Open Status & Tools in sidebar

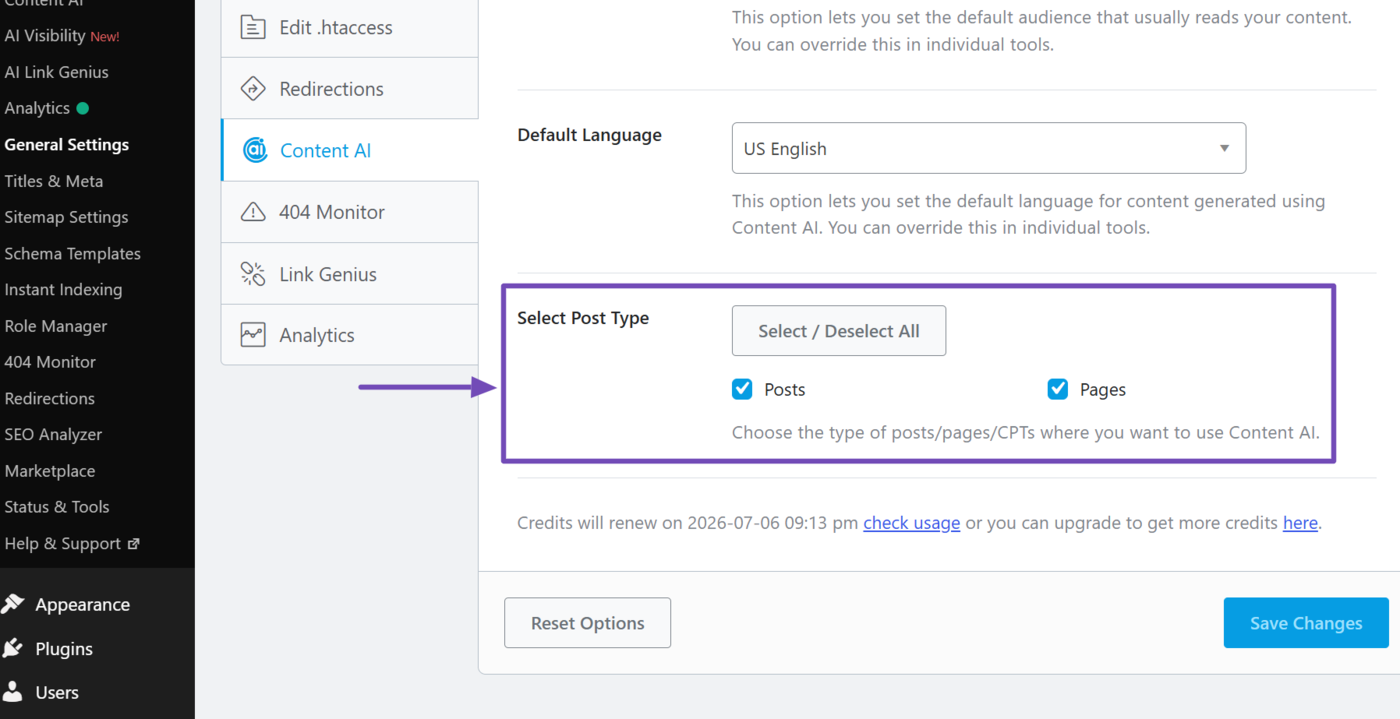(57, 507)
